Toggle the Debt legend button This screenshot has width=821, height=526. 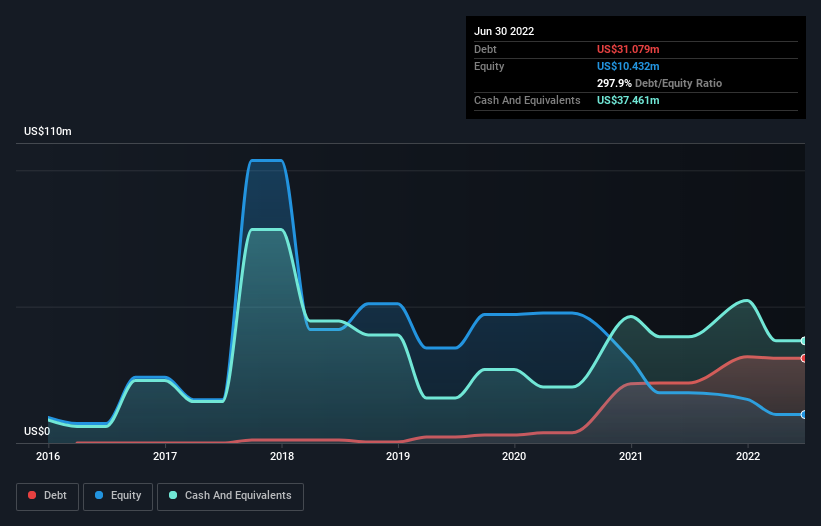47,496
